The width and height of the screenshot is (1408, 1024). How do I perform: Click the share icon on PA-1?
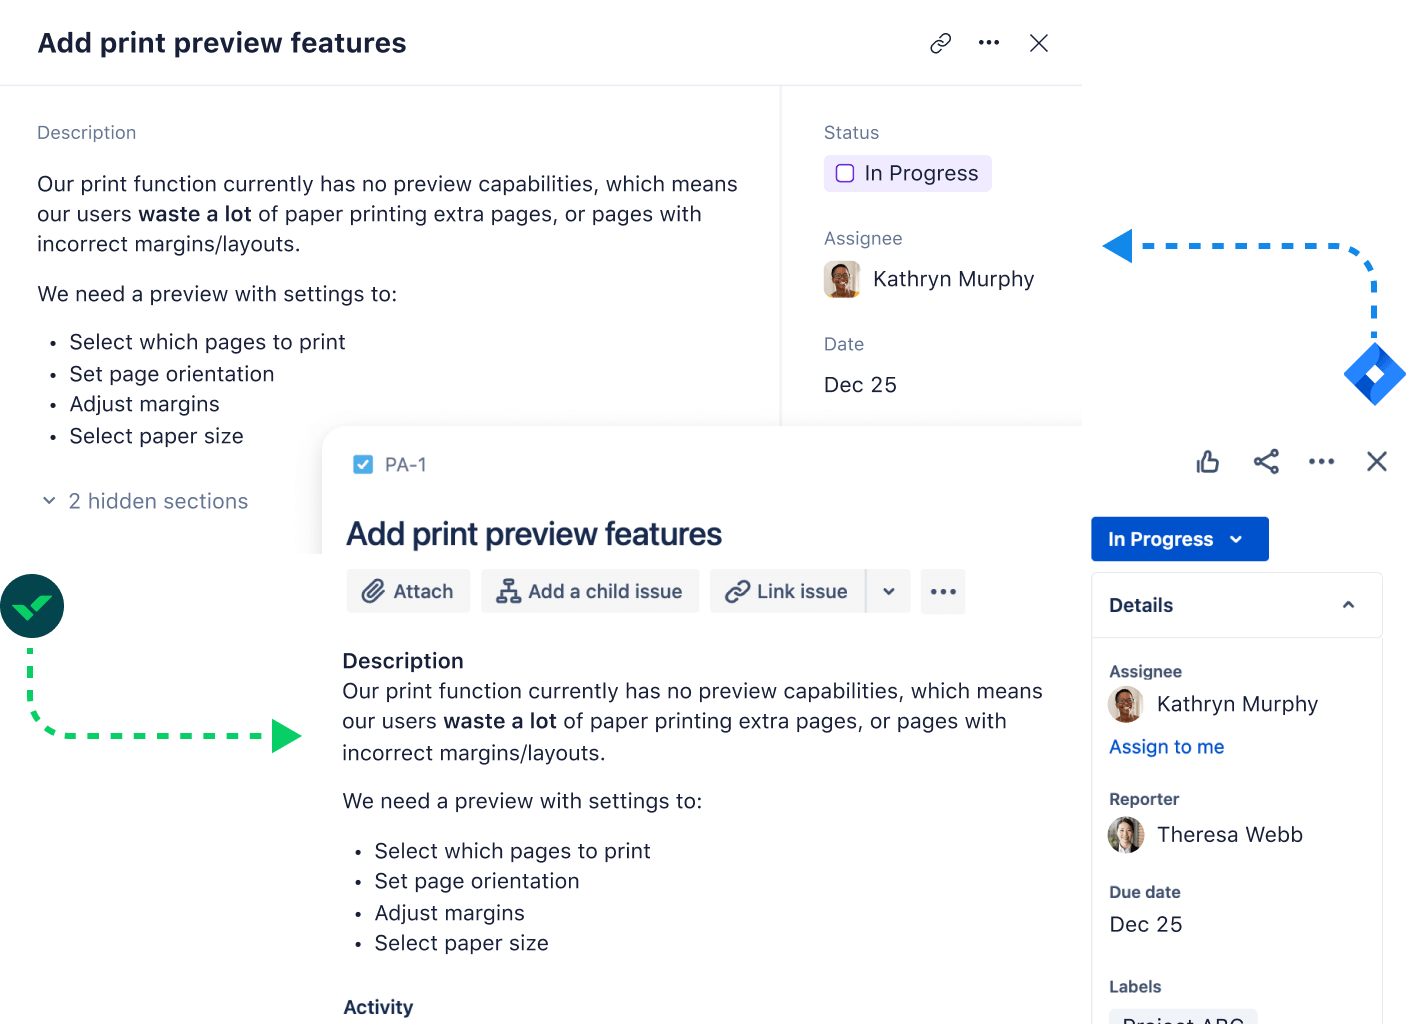(x=1266, y=461)
